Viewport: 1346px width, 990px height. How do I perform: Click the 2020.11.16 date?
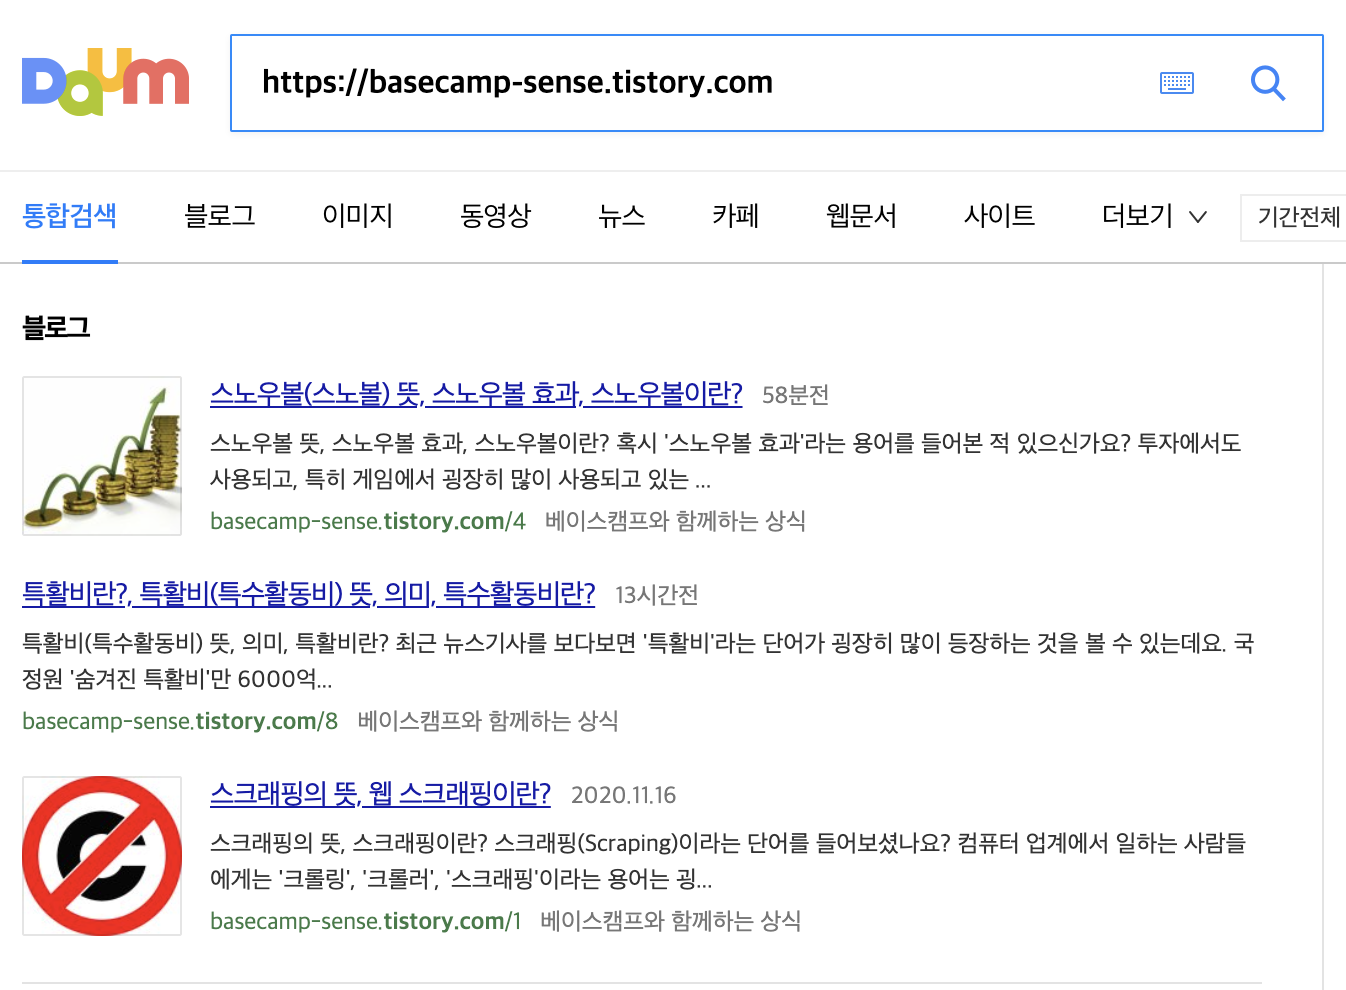tap(624, 795)
